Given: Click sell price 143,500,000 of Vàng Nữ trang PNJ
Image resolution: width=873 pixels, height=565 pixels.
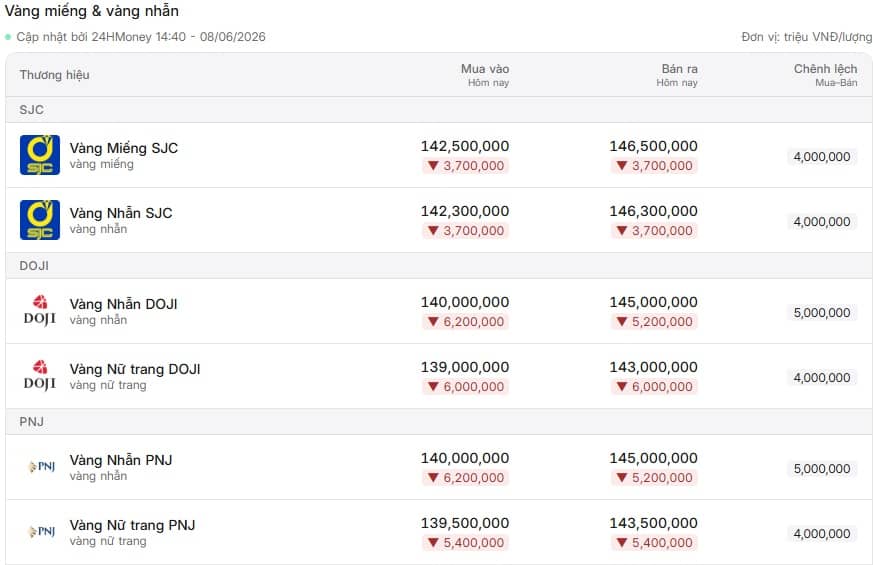Looking at the screenshot, I should pos(654,523).
